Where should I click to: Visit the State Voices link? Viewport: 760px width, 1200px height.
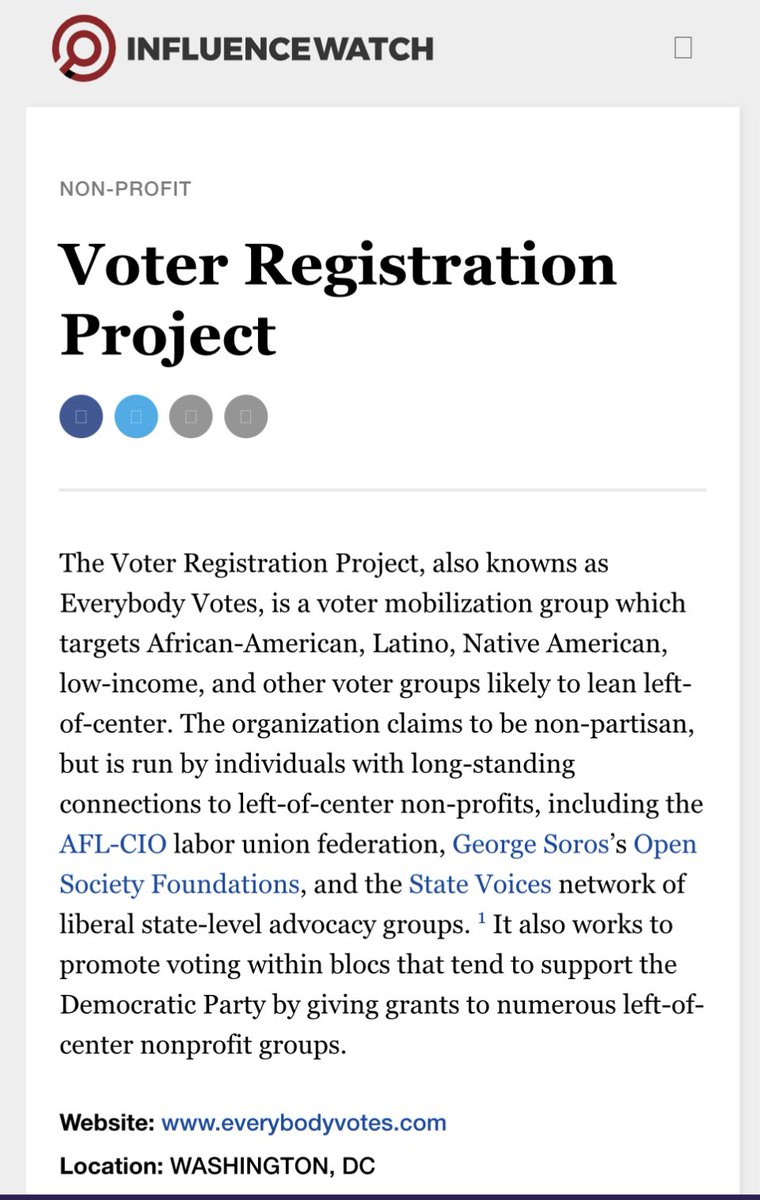[x=479, y=884]
